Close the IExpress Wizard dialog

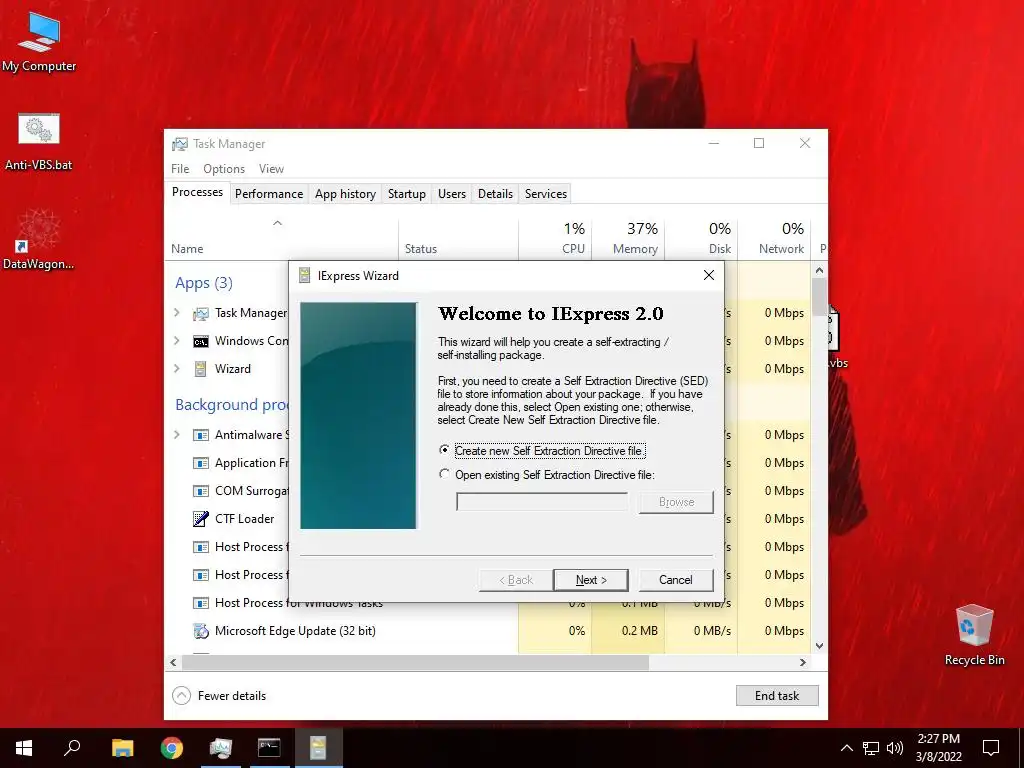[709, 276]
